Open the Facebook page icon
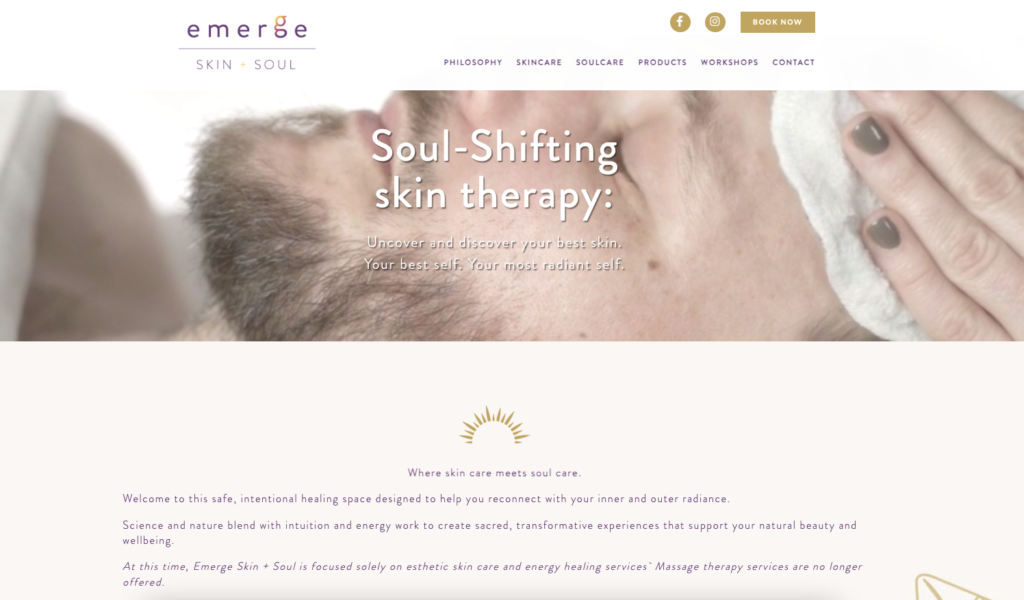The width and height of the screenshot is (1024, 600). point(680,22)
